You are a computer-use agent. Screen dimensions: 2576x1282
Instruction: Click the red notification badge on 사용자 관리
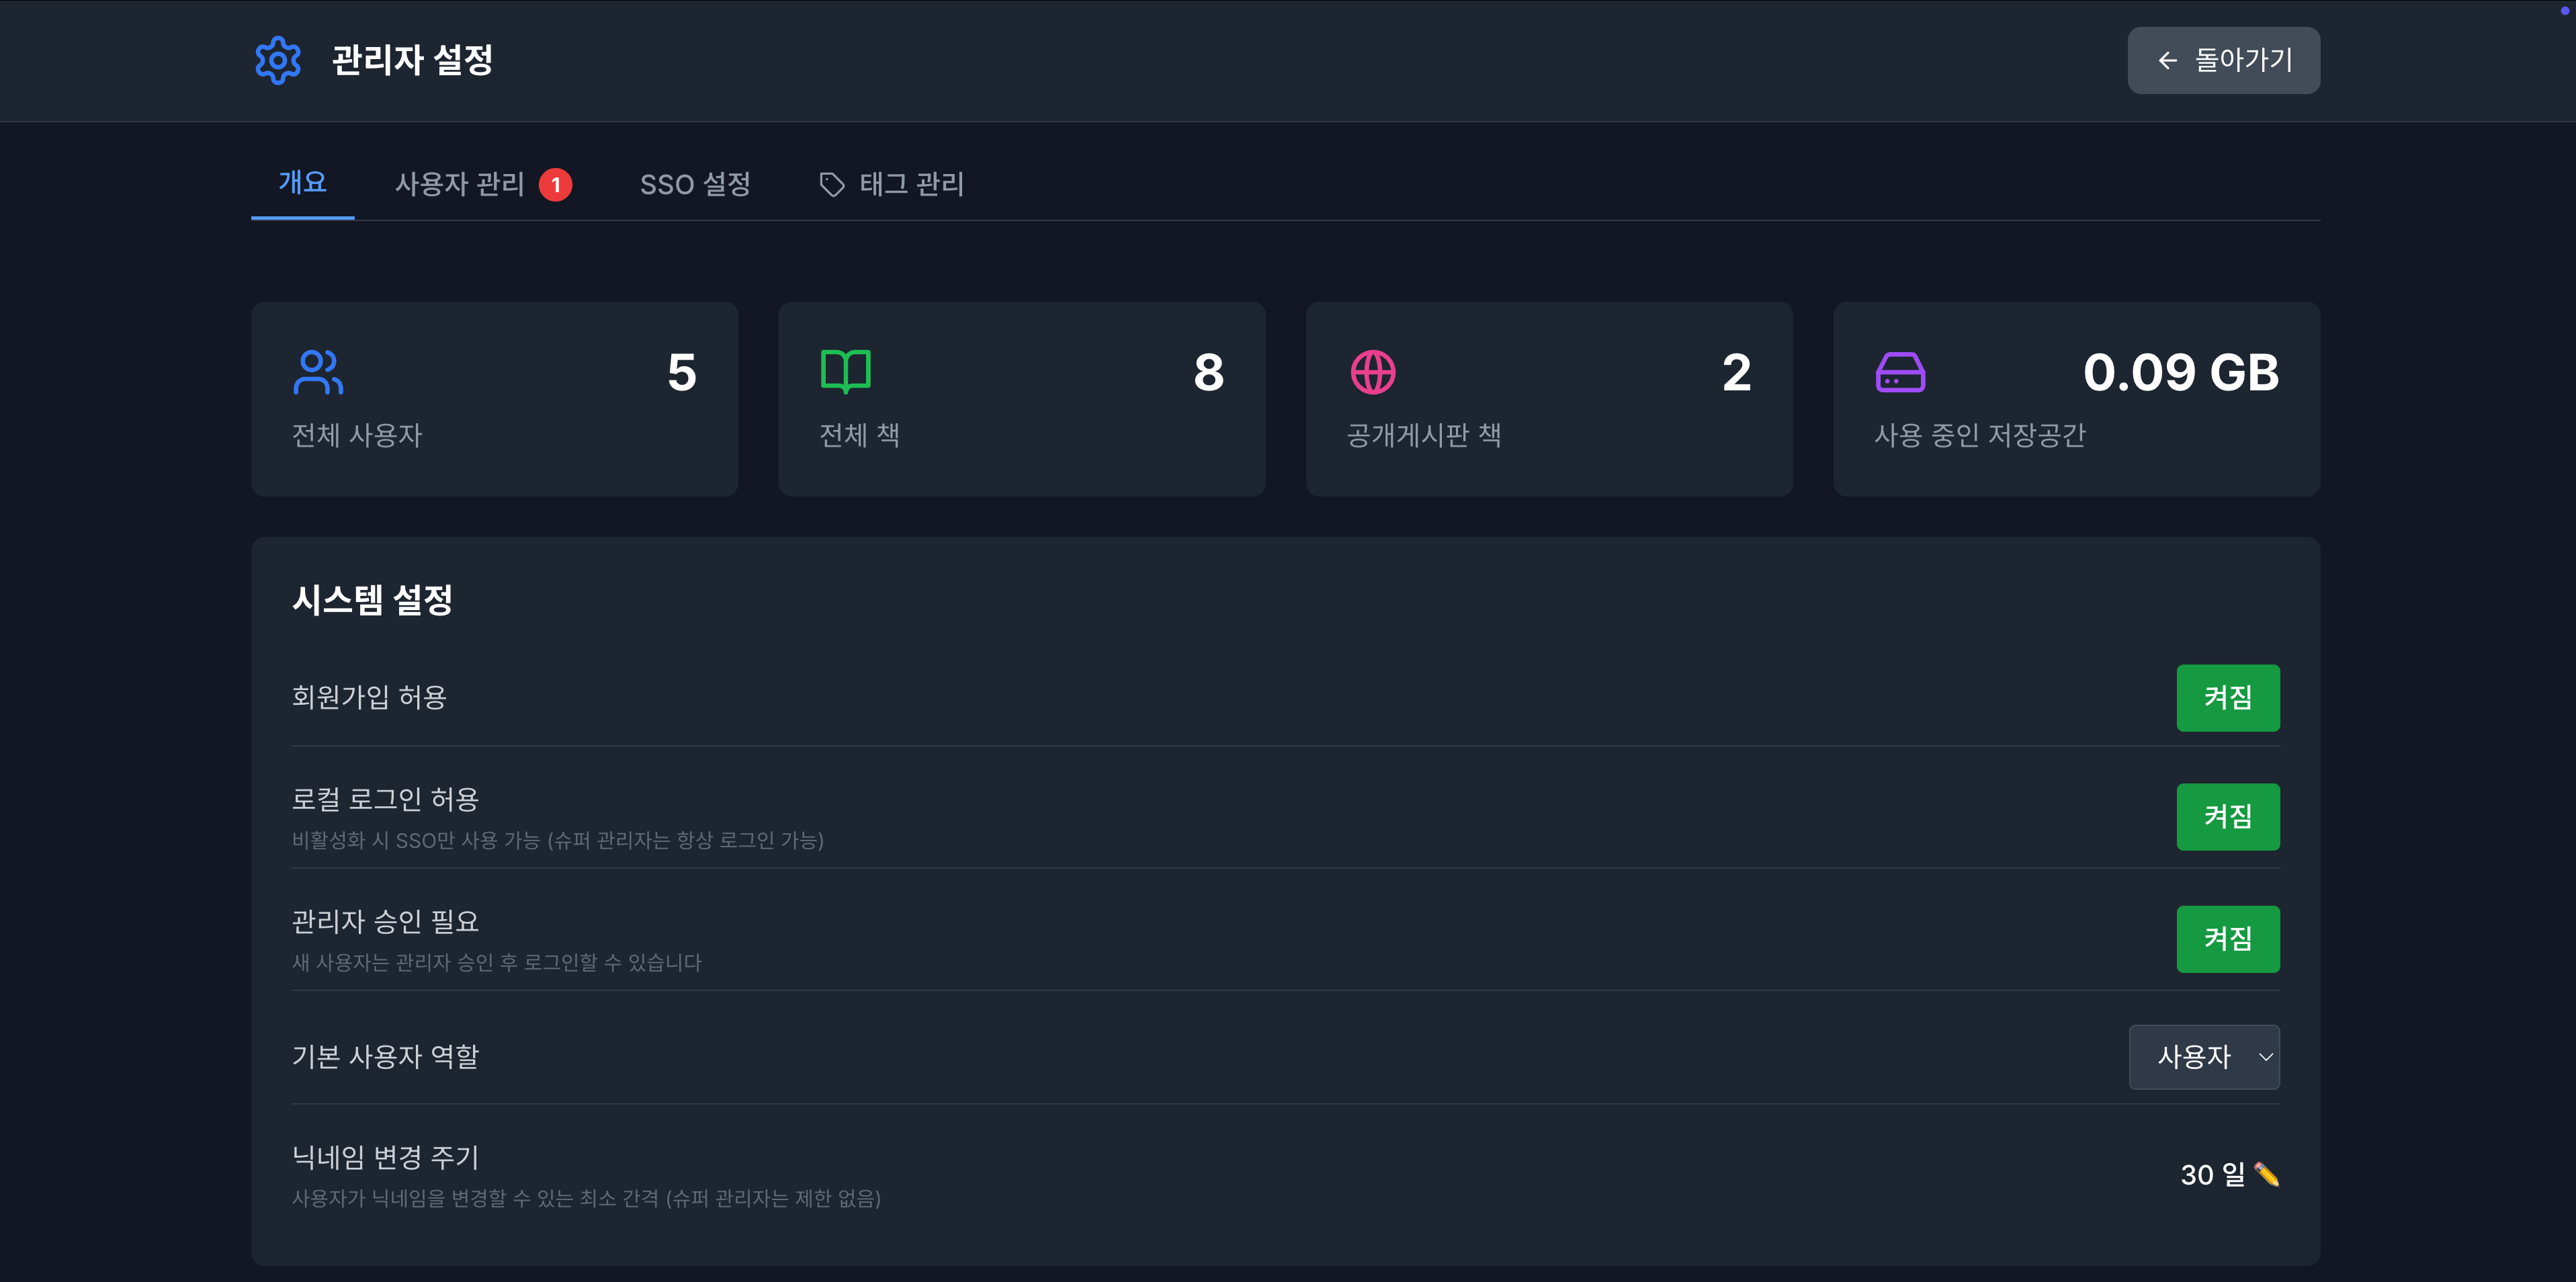pyautogui.click(x=557, y=184)
